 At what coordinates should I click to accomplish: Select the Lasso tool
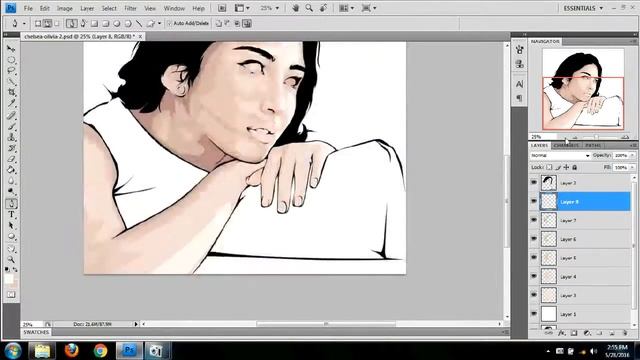click(x=11, y=71)
